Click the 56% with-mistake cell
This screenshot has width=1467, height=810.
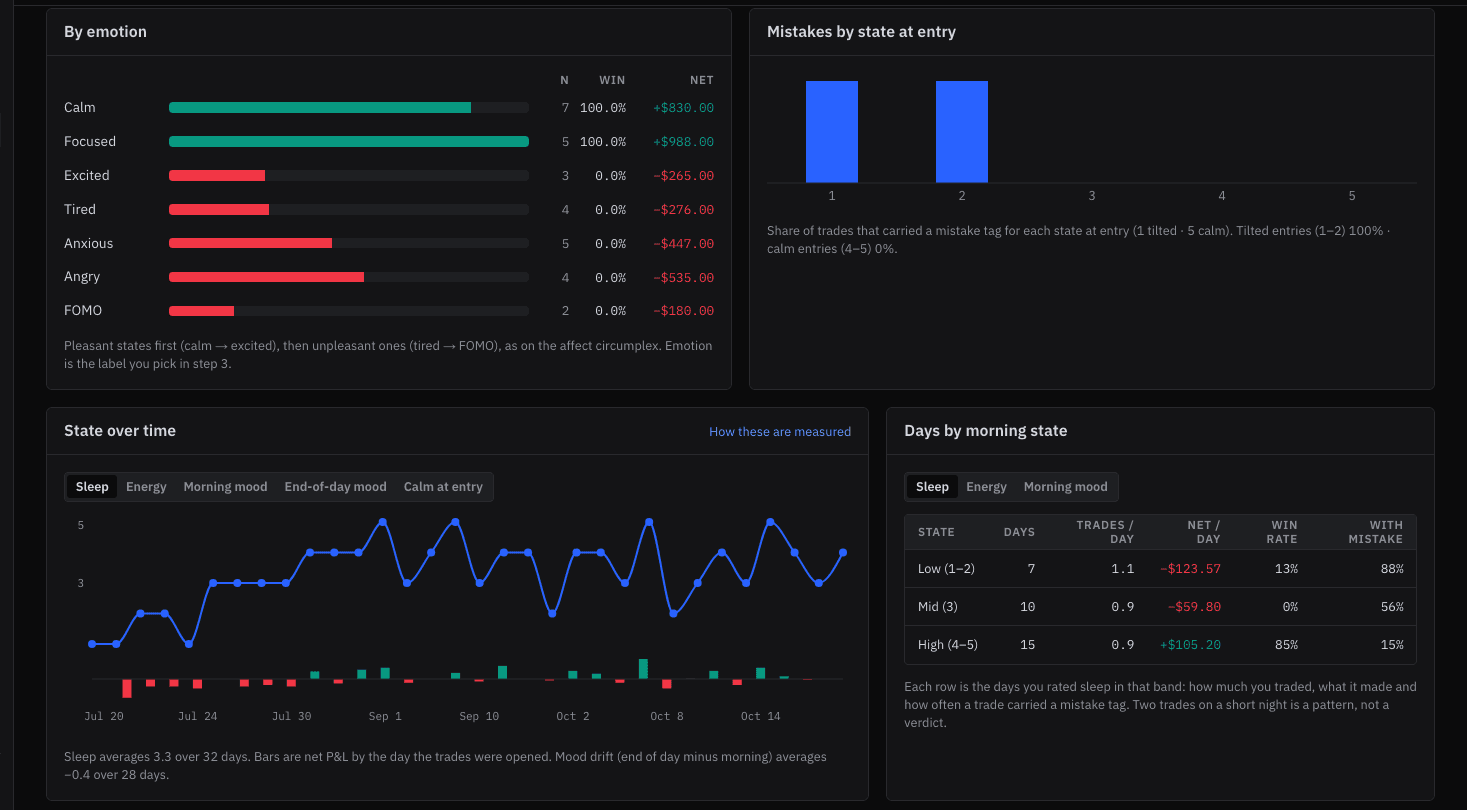1392,607
